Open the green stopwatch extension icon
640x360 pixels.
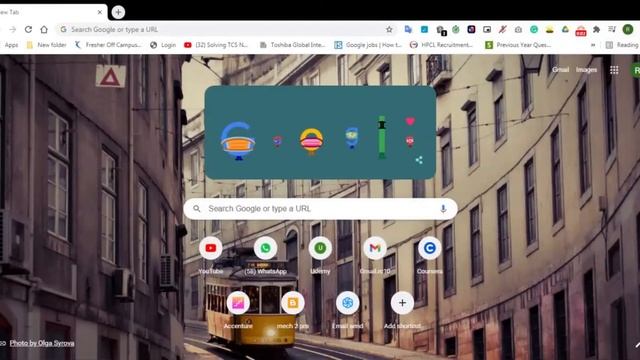[456, 29]
